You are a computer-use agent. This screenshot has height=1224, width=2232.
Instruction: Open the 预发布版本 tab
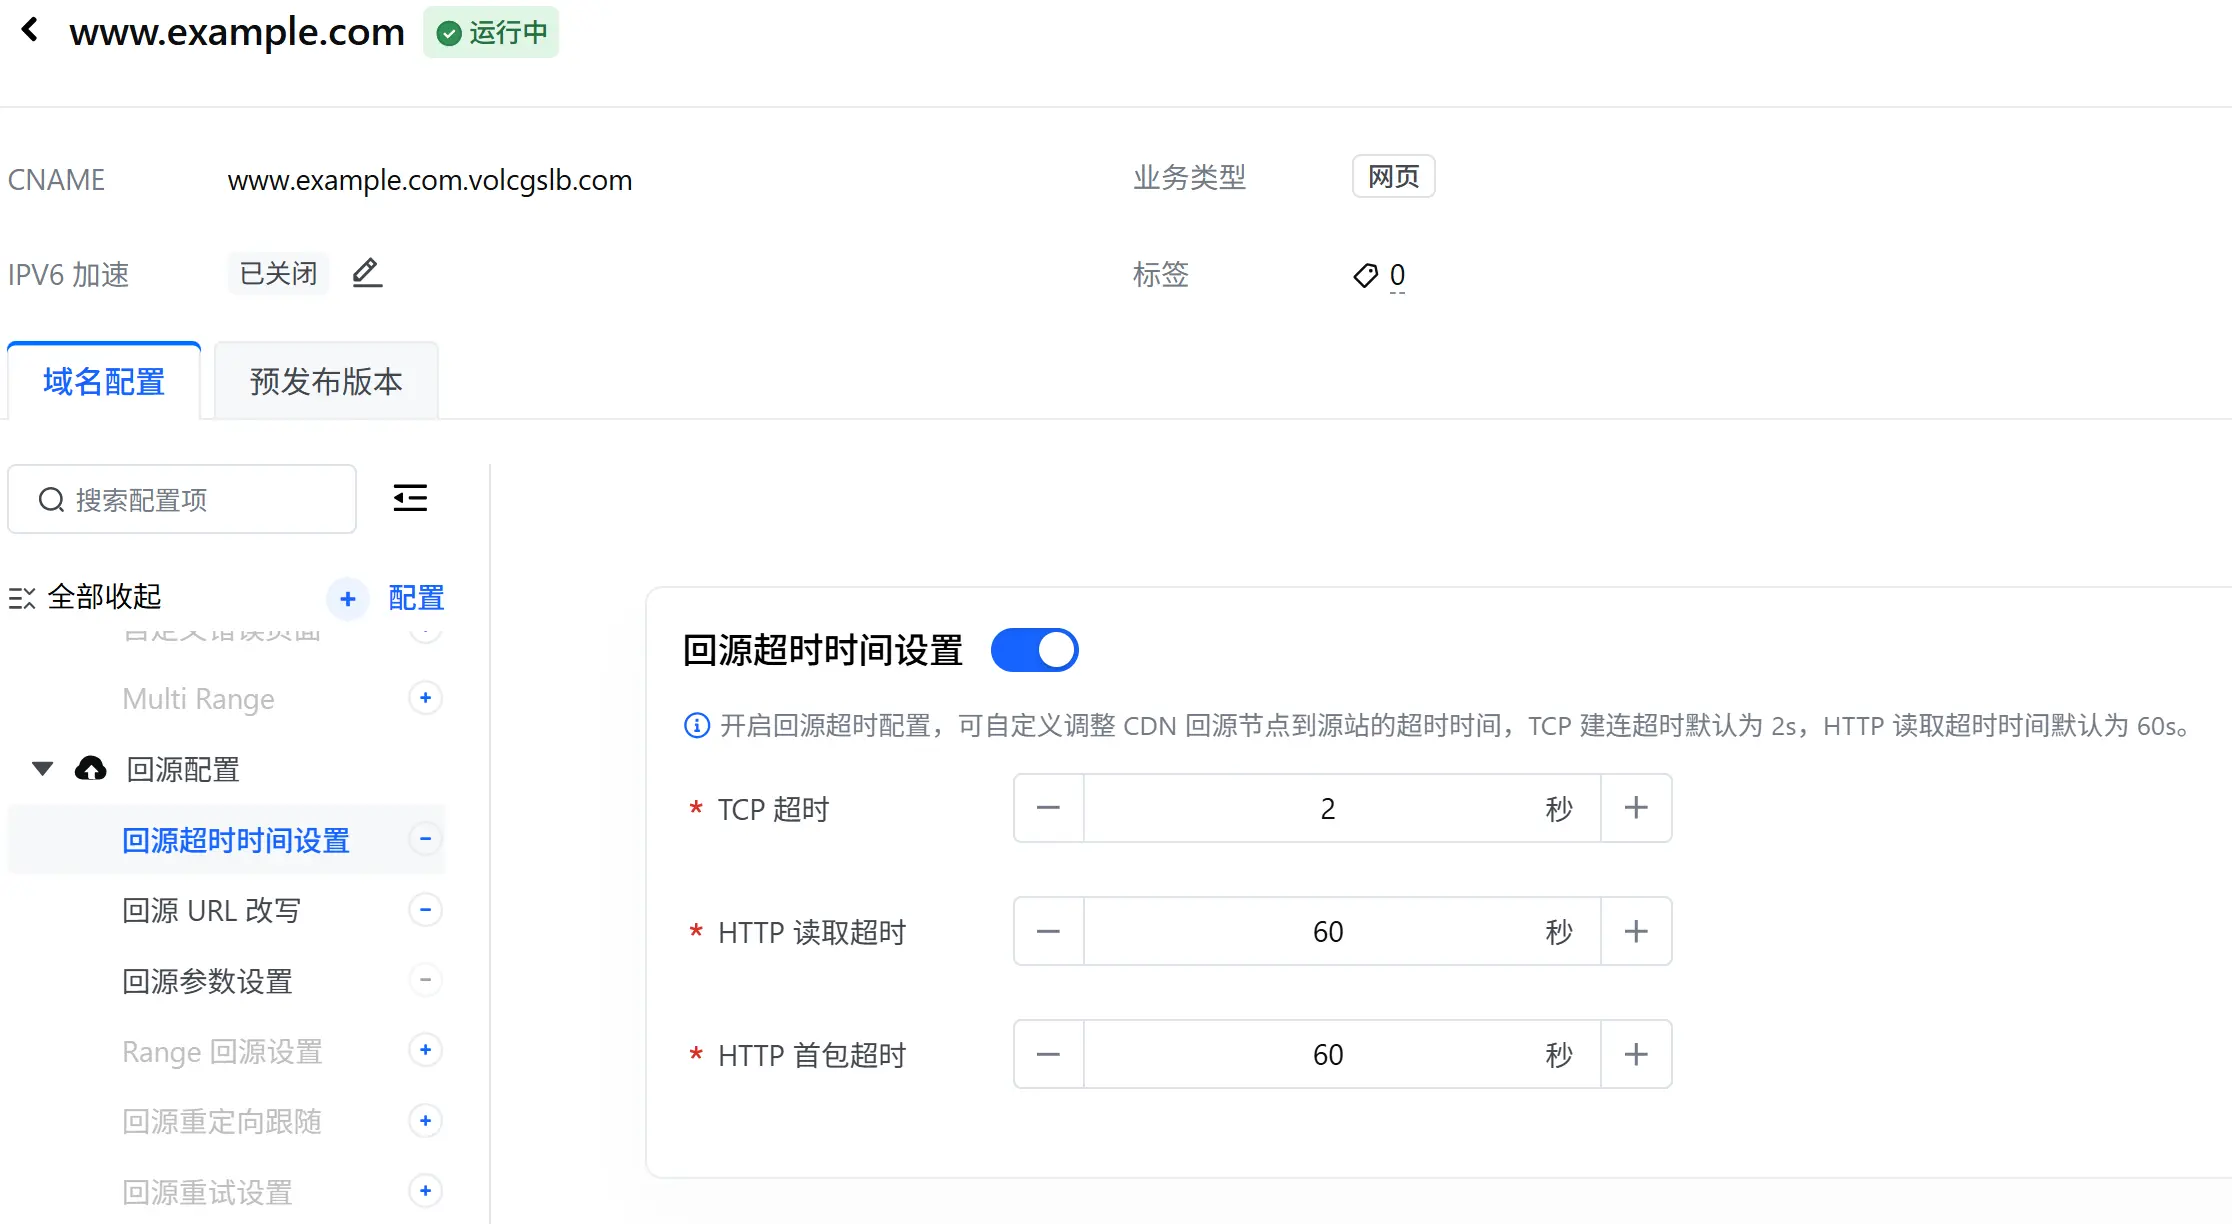point(326,381)
